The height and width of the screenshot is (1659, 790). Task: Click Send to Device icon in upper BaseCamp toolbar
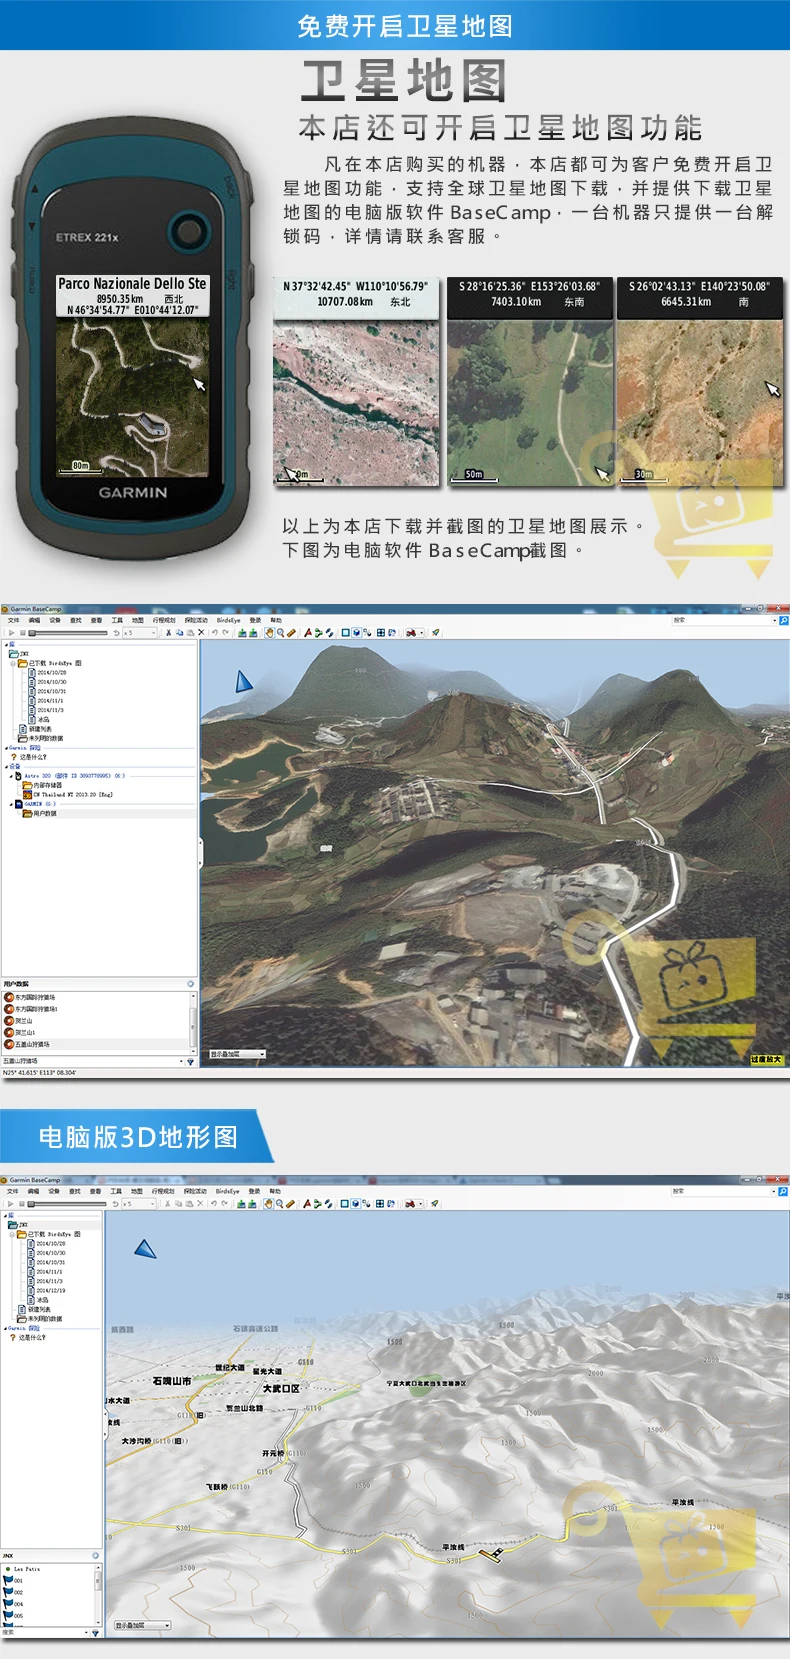click(x=242, y=633)
